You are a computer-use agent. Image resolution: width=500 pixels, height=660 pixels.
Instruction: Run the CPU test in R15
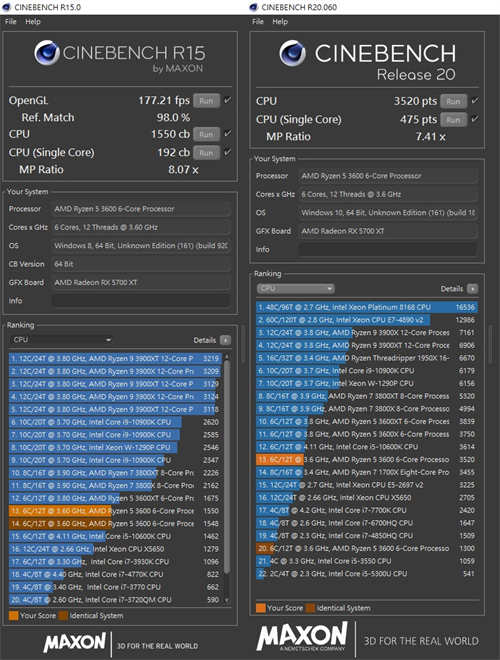(206, 134)
